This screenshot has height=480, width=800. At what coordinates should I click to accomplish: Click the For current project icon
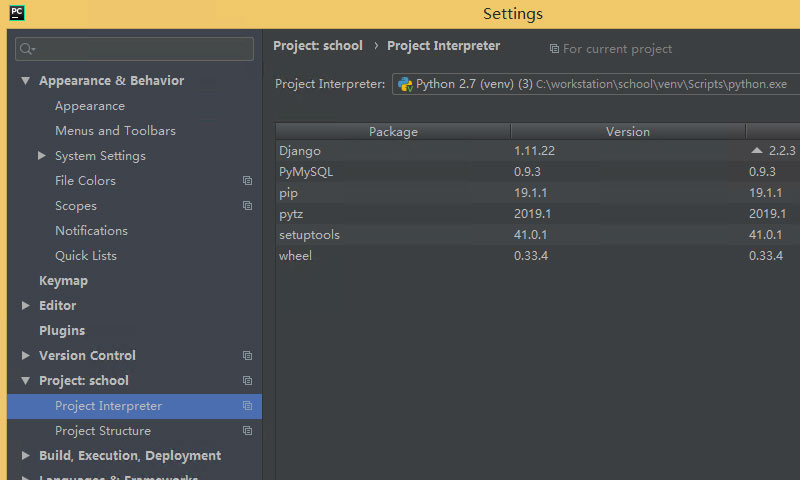(554, 49)
